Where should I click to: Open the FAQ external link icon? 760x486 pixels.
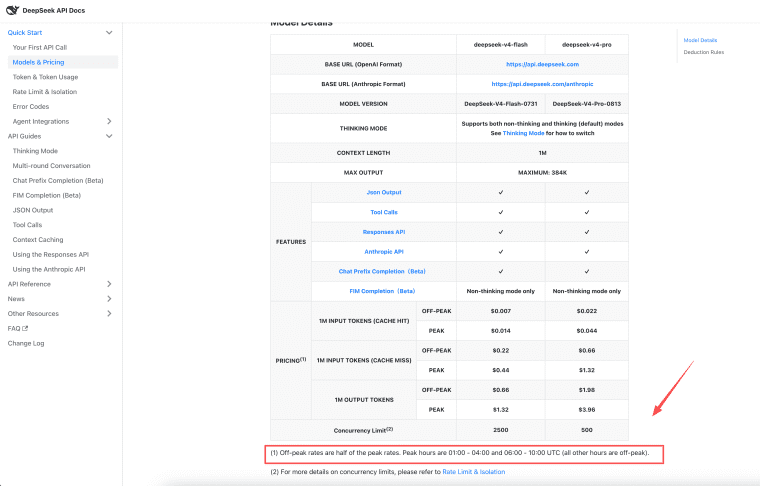[25, 328]
